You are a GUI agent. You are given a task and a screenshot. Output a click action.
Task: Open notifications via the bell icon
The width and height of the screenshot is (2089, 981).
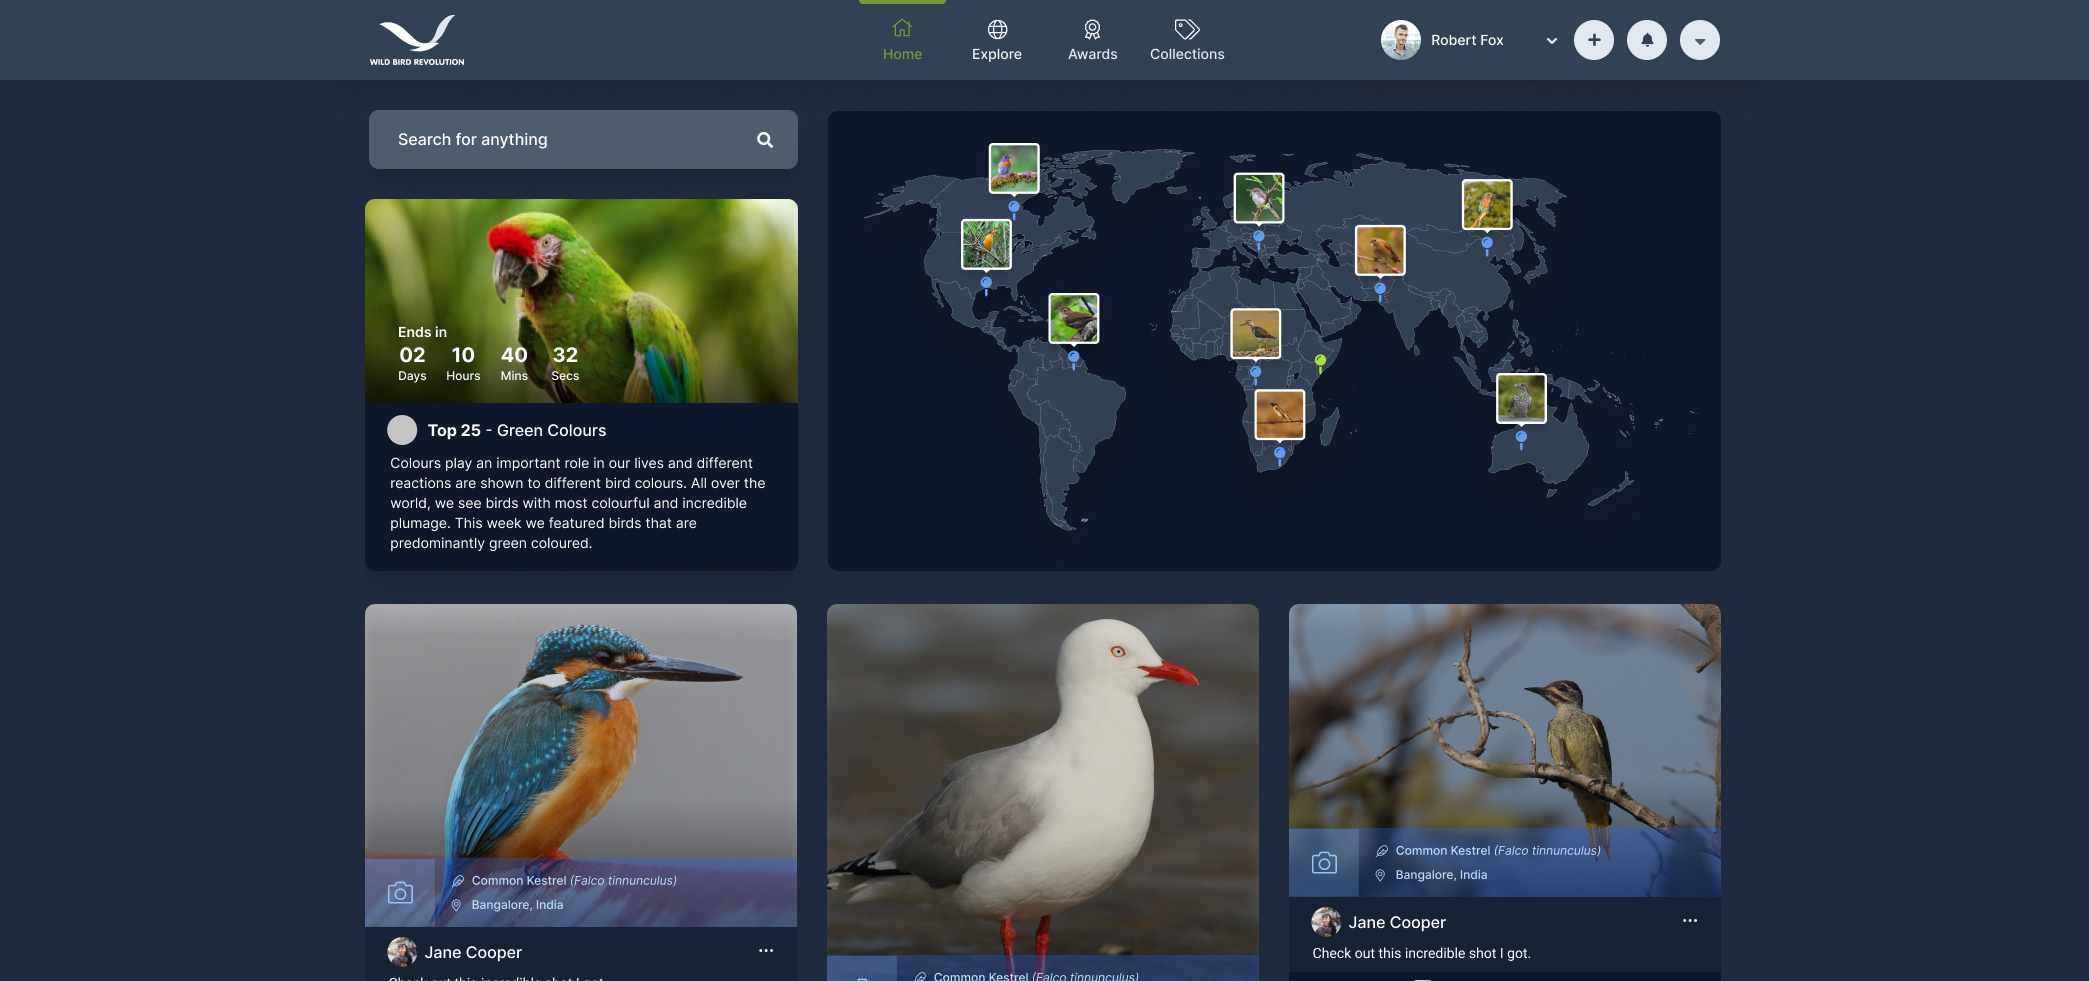[1646, 40]
